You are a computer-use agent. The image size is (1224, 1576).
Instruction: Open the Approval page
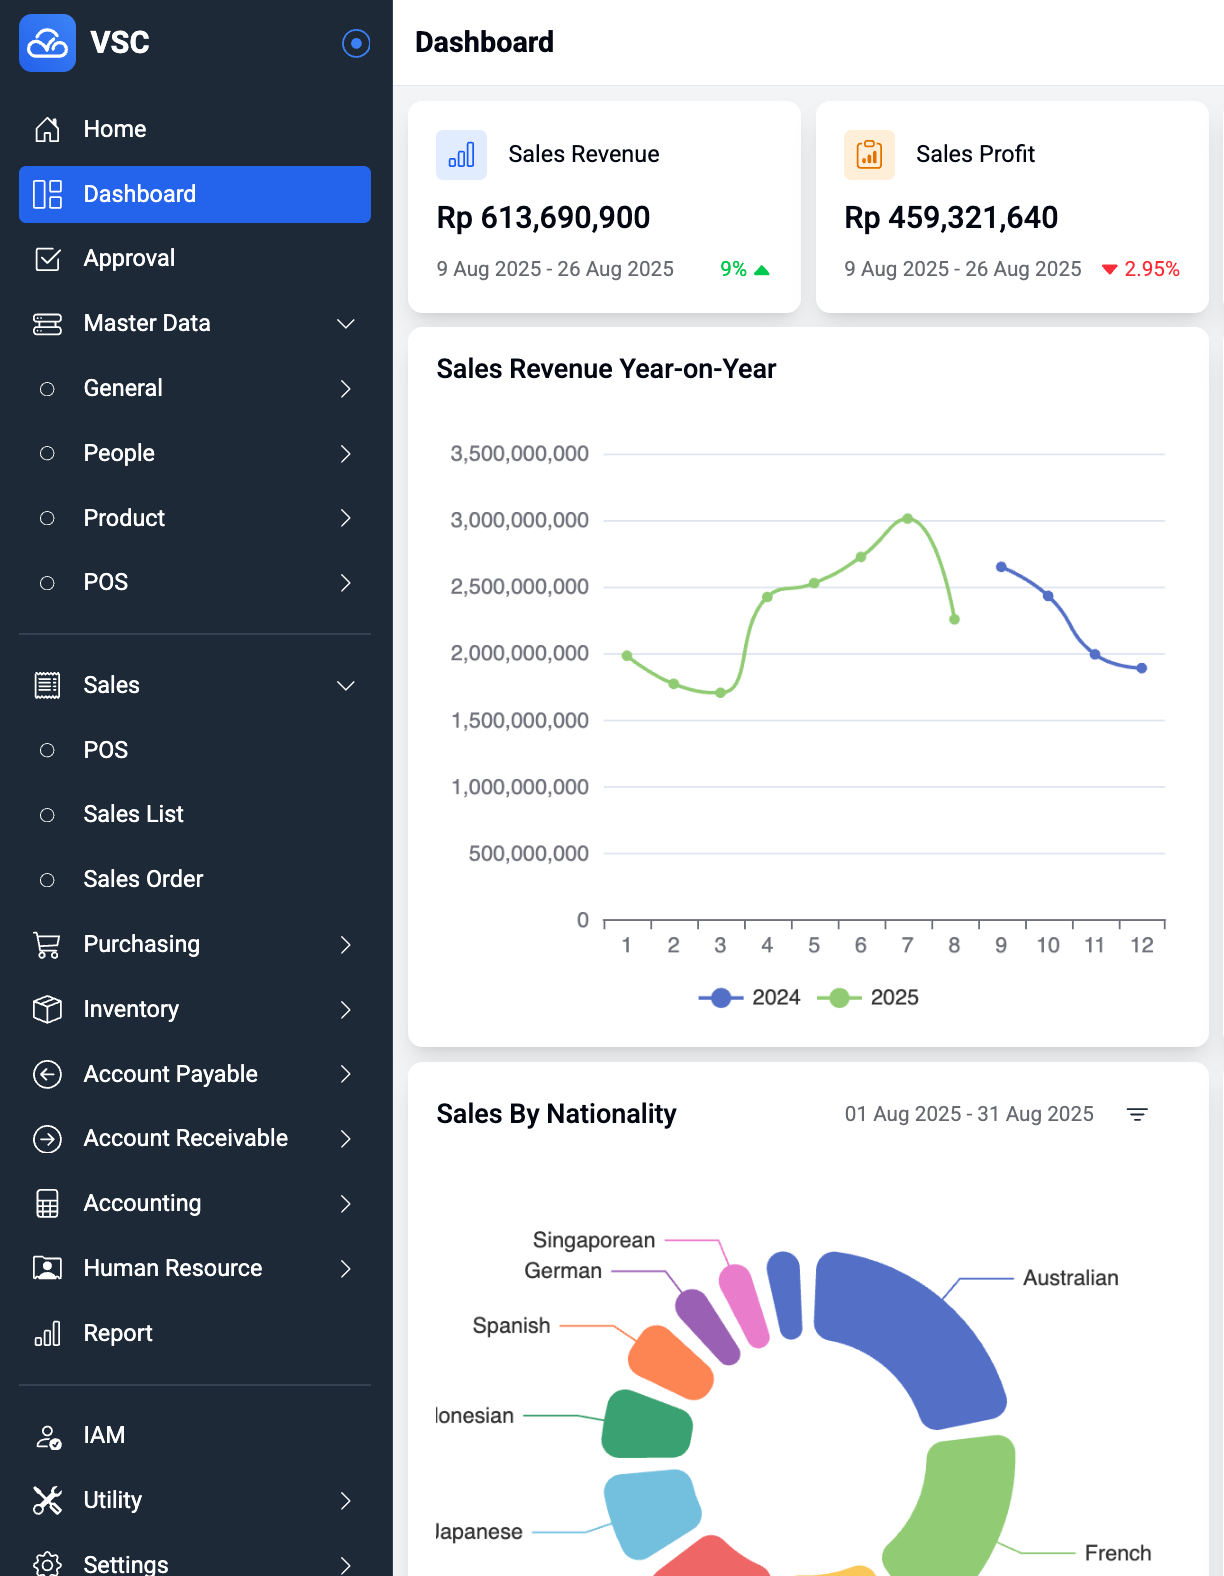tap(195, 258)
